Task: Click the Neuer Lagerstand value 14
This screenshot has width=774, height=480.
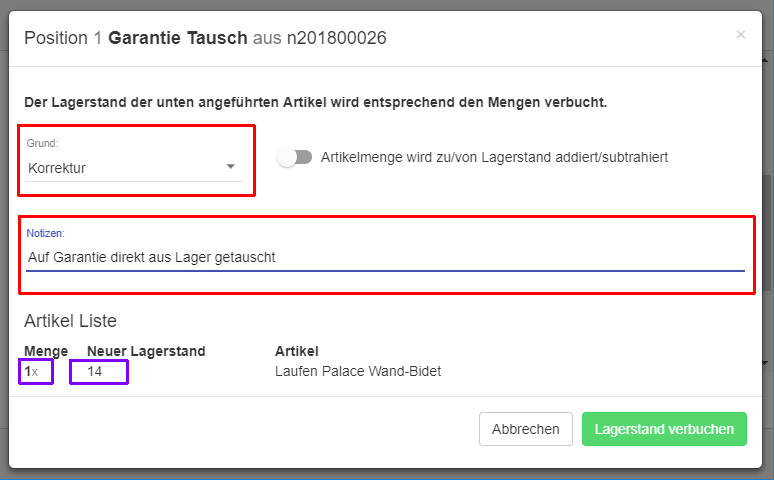Action: tap(95, 371)
